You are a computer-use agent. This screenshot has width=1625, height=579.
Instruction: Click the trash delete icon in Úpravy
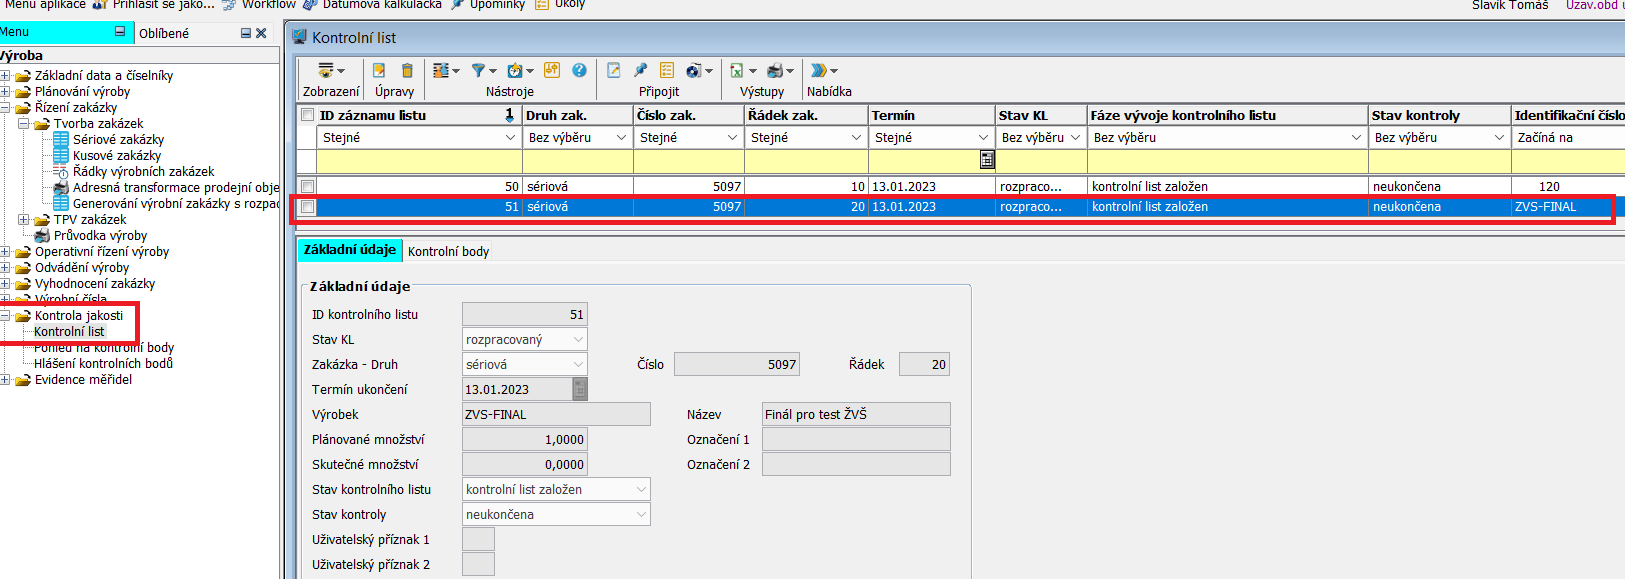[x=407, y=70]
